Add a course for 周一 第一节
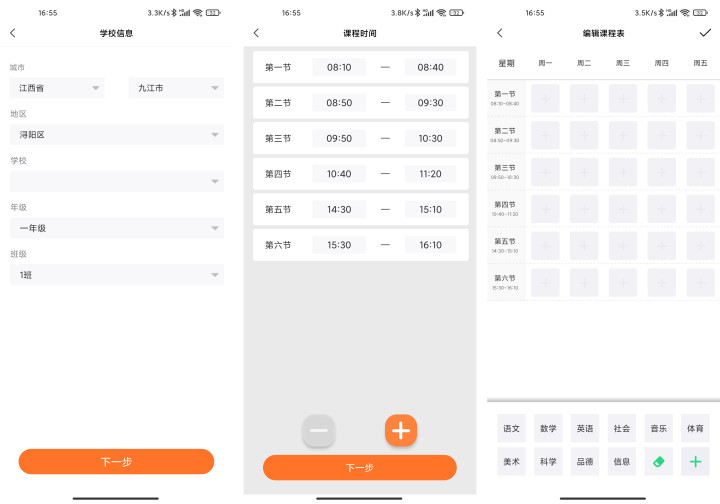The width and height of the screenshot is (720, 504). coord(546,98)
